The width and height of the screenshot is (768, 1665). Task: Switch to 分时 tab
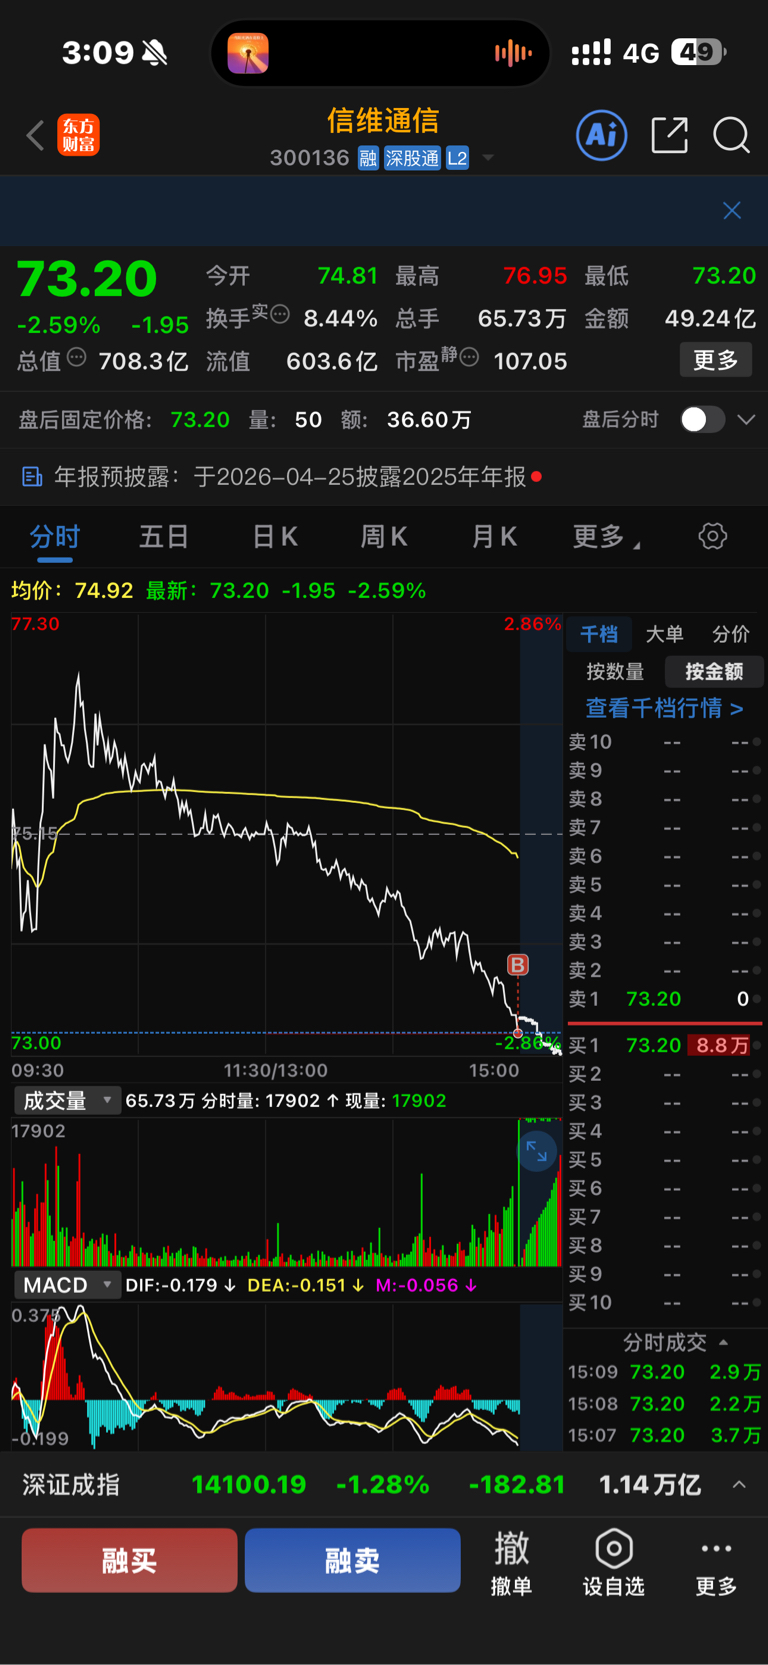(54, 537)
